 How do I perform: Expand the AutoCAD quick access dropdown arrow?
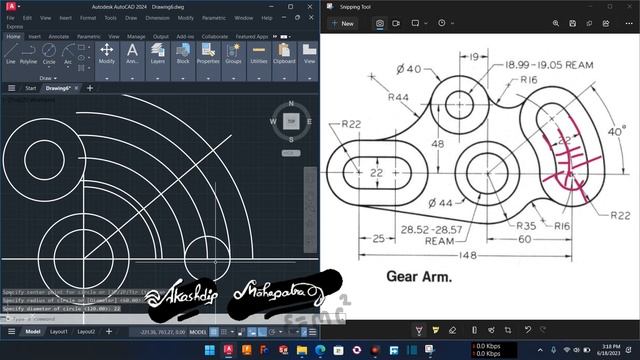pyautogui.click(x=19, y=7)
